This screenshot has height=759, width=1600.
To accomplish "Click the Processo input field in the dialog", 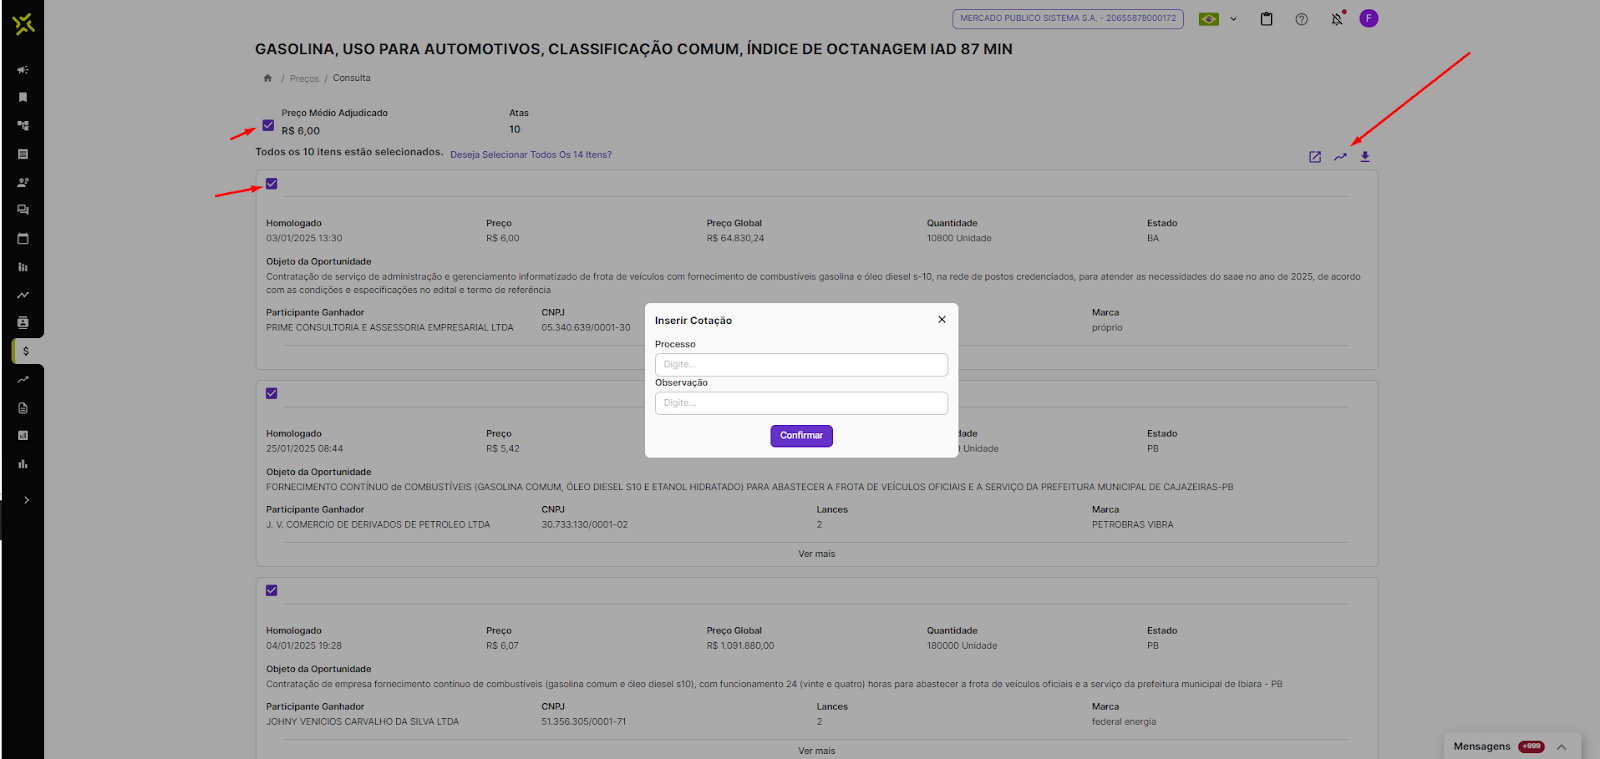I will pos(801,364).
